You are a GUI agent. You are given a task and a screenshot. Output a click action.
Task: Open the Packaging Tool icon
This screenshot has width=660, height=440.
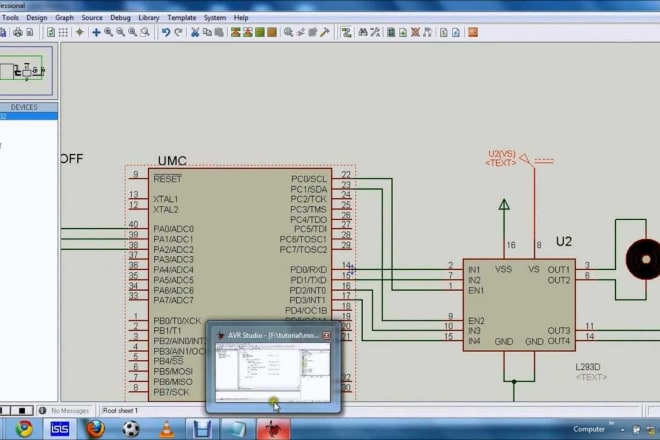click(x=312, y=32)
